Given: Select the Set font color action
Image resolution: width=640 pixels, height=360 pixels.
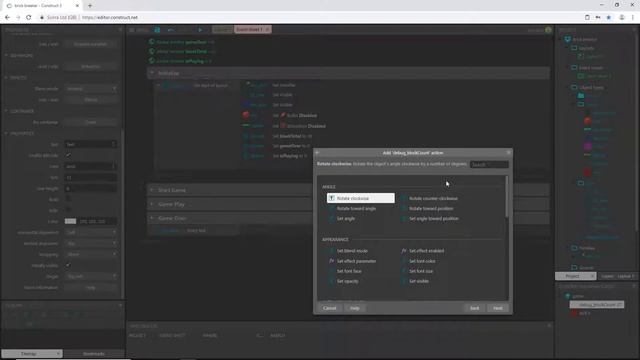Looking at the screenshot, I should coord(422,261).
